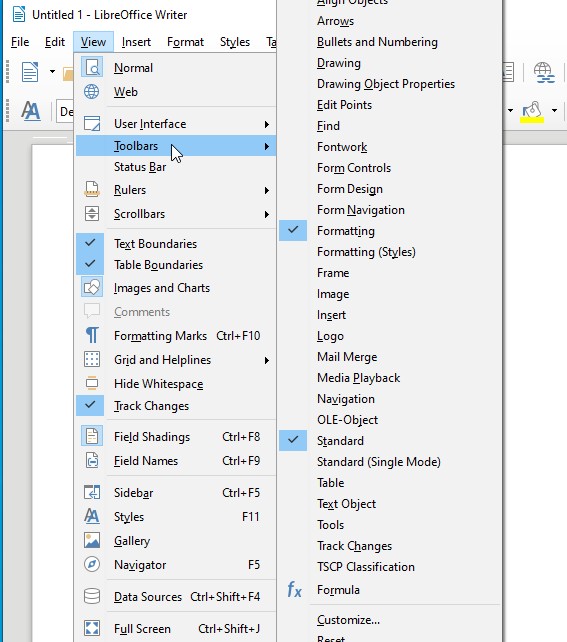Image resolution: width=567 pixels, height=642 pixels.
Task: Expand the Grid and Helplines submenu arrow
Action: click(267, 360)
